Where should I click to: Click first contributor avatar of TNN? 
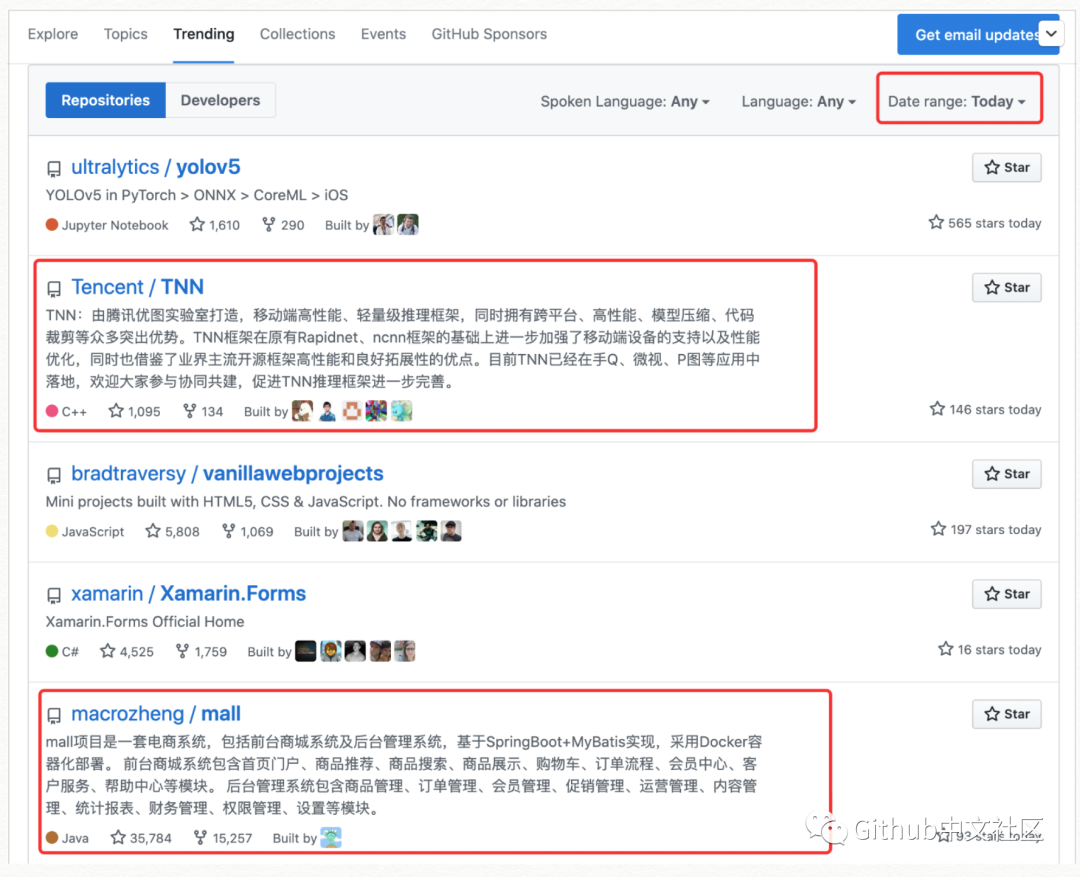click(x=302, y=411)
